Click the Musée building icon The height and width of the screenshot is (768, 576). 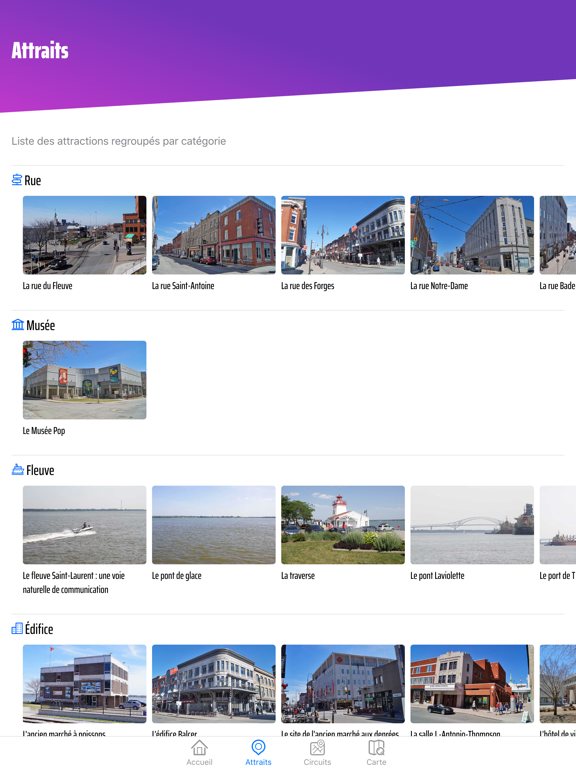point(18,324)
